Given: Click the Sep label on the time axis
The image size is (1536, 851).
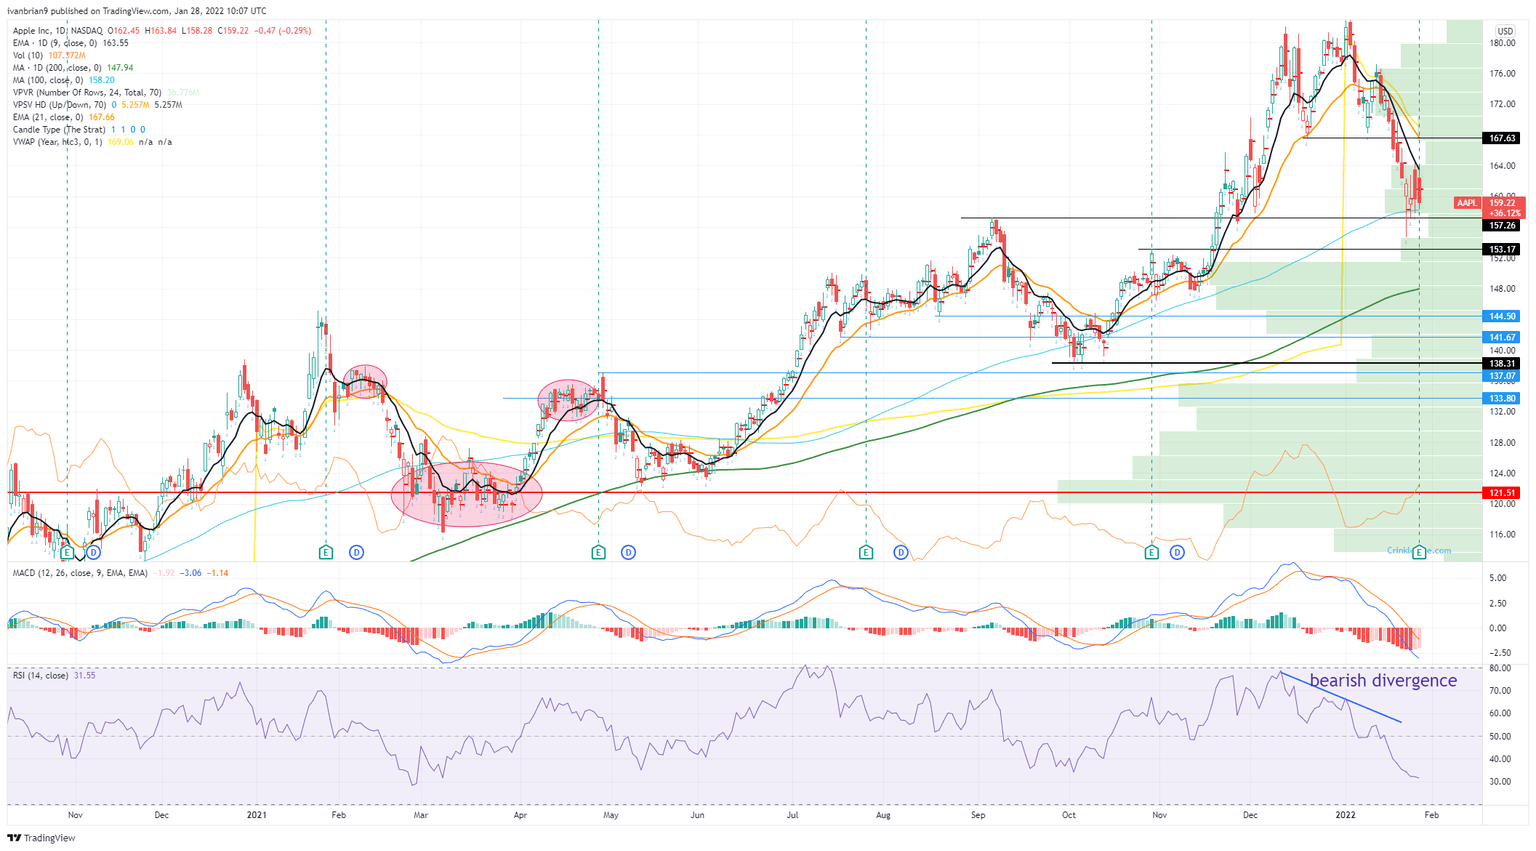Looking at the screenshot, I should tap(978, 815).
